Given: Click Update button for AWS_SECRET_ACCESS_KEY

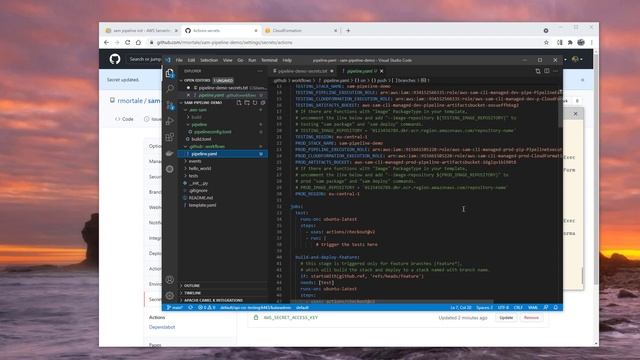Looking at the screenshot, I should click(x=506, y=318).
